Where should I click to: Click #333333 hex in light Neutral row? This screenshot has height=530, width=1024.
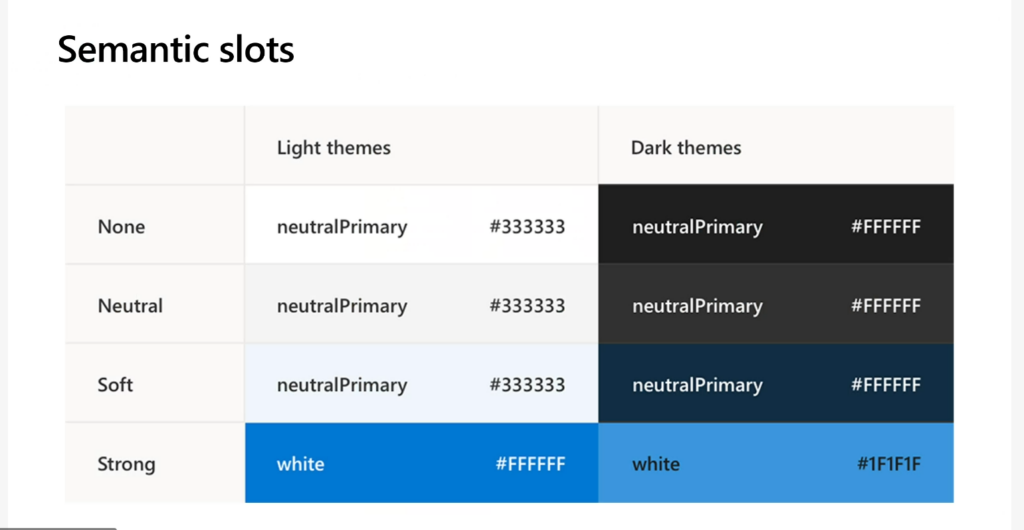point(527,306)
